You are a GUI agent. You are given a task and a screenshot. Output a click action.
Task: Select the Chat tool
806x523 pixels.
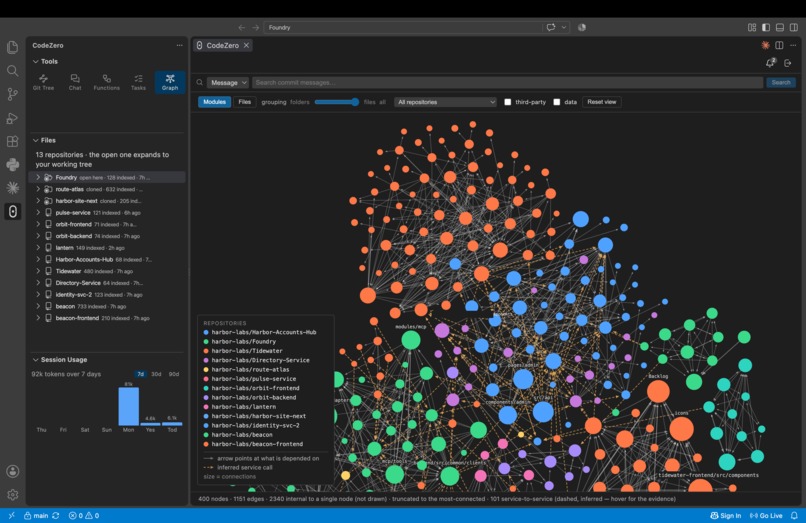click(x=75, y=82)
